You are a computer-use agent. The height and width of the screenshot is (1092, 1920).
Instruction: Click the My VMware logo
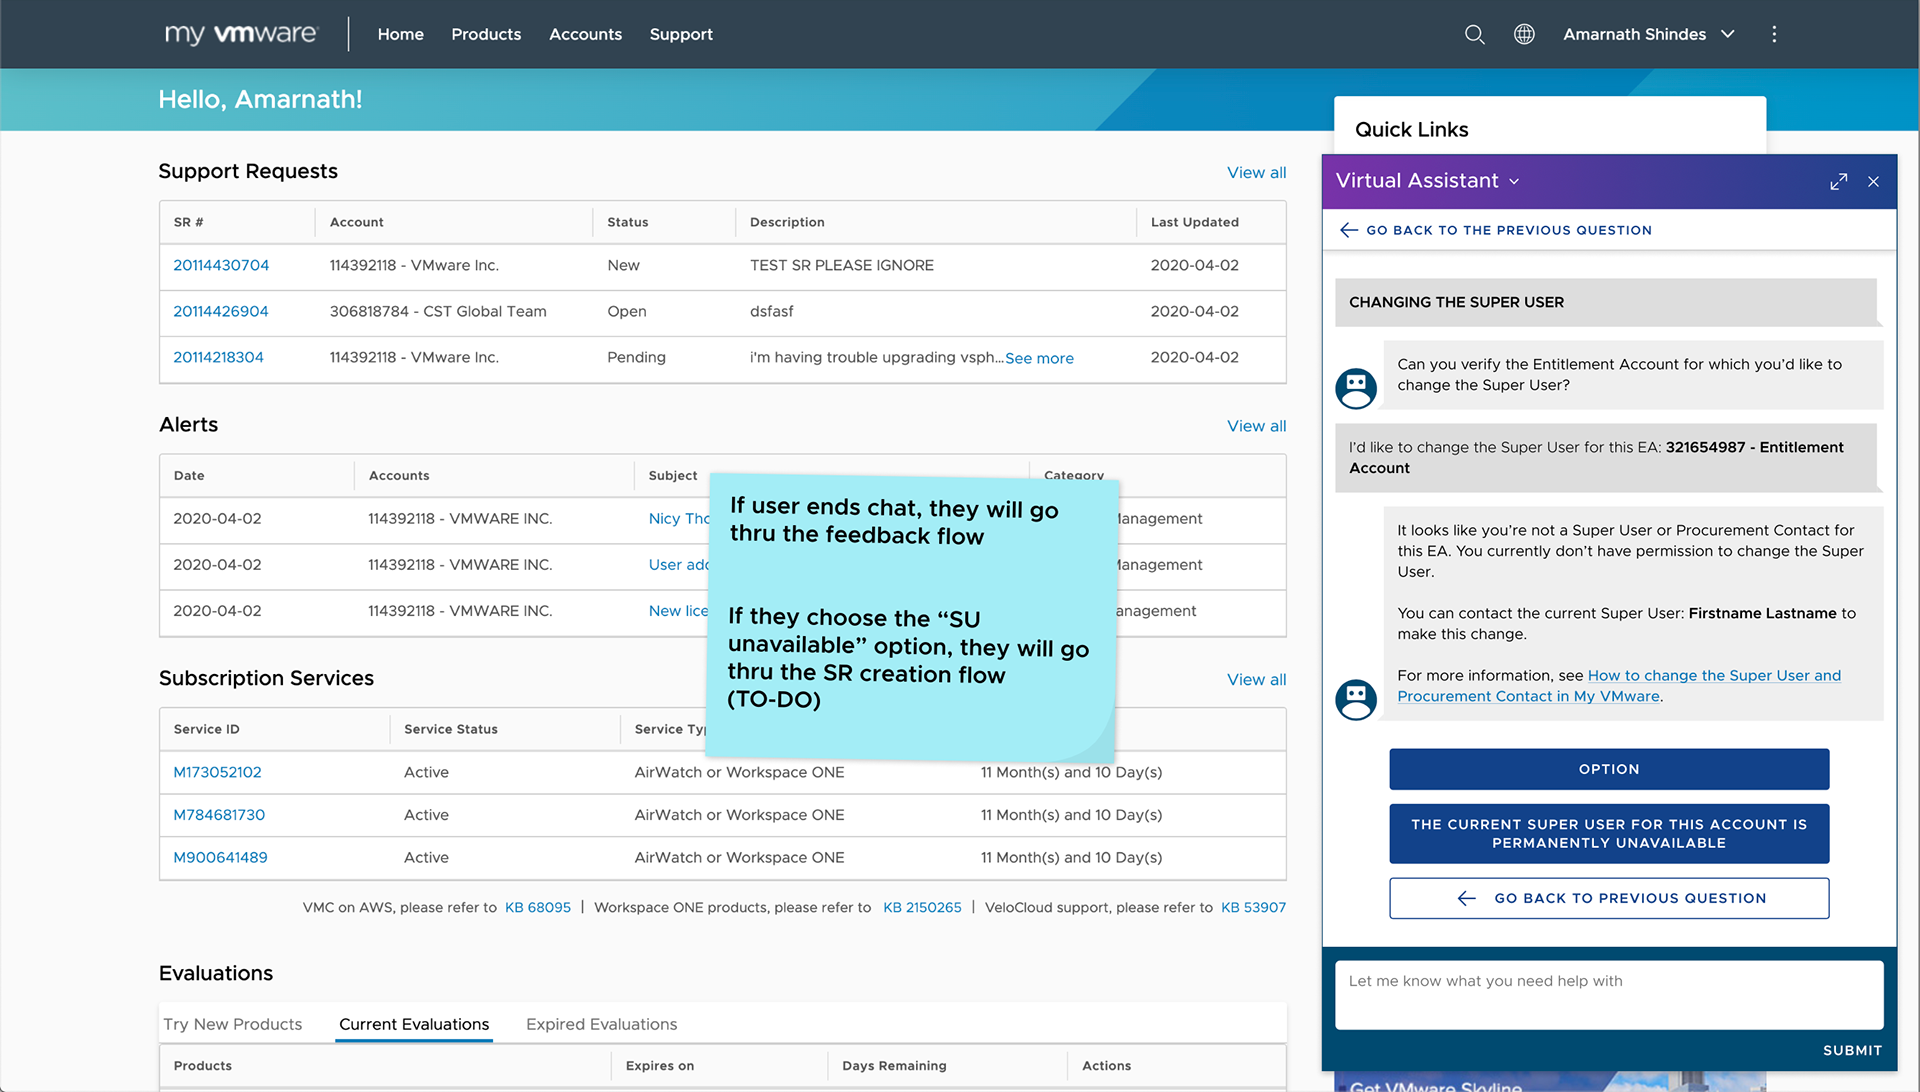[x=240, y=34]
